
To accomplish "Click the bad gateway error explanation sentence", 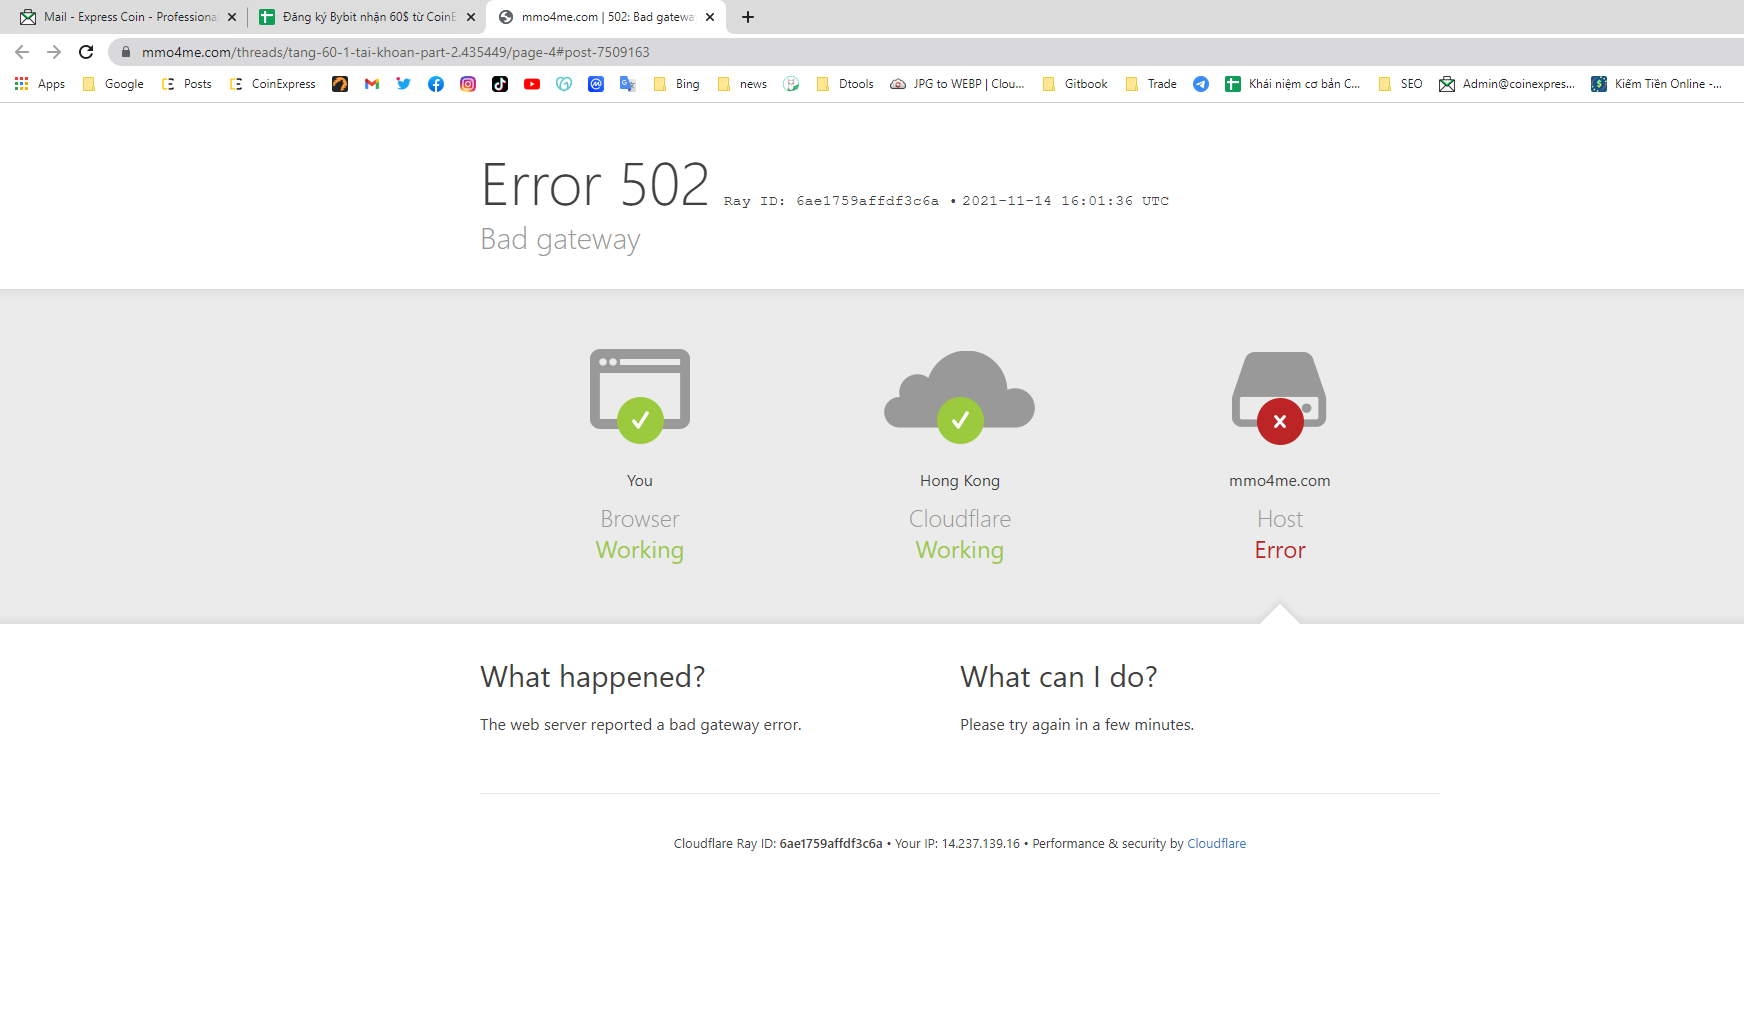I will tap(641, 725).
